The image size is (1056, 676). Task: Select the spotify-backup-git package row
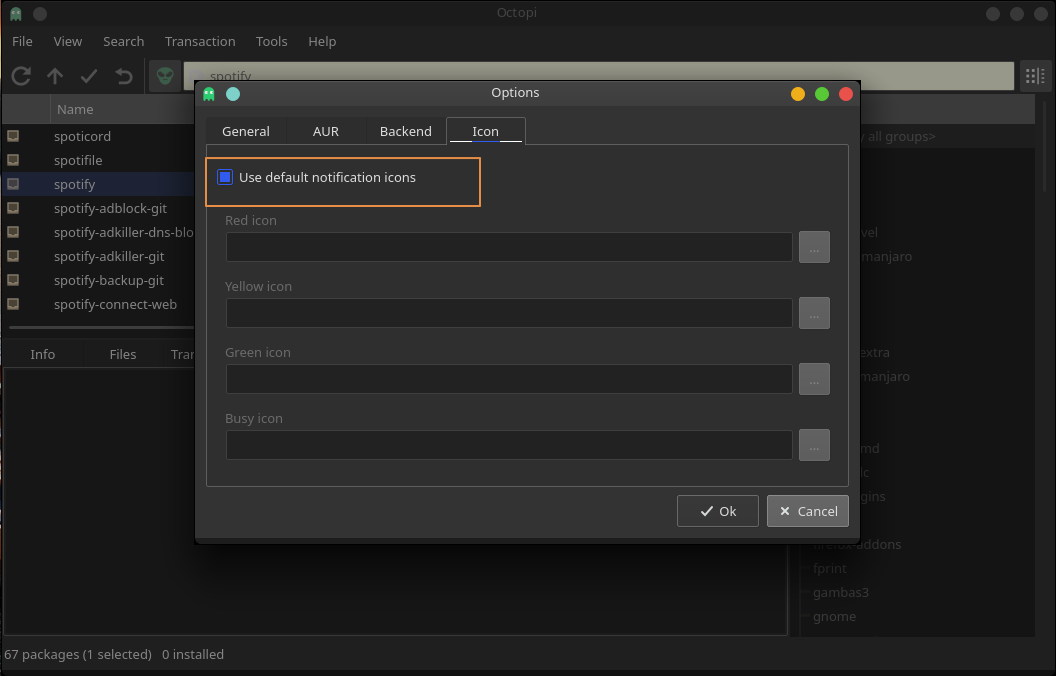[x=109, y=280]
